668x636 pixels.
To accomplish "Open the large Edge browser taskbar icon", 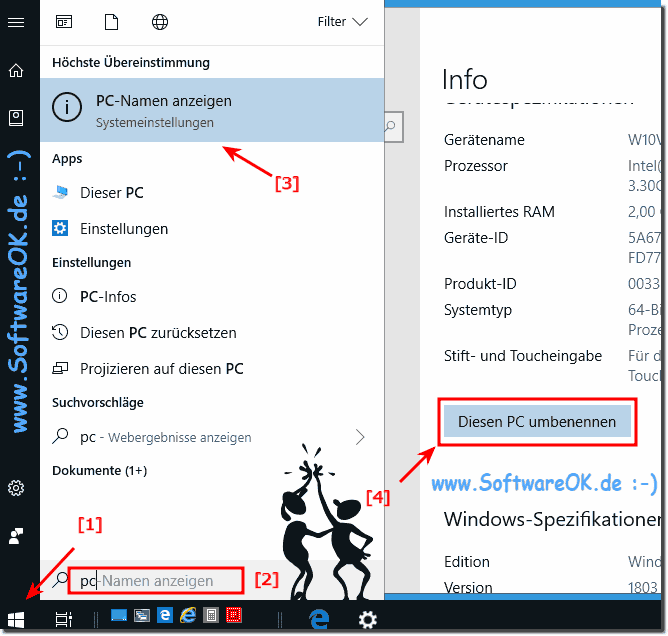I will [x=320, y=619].
